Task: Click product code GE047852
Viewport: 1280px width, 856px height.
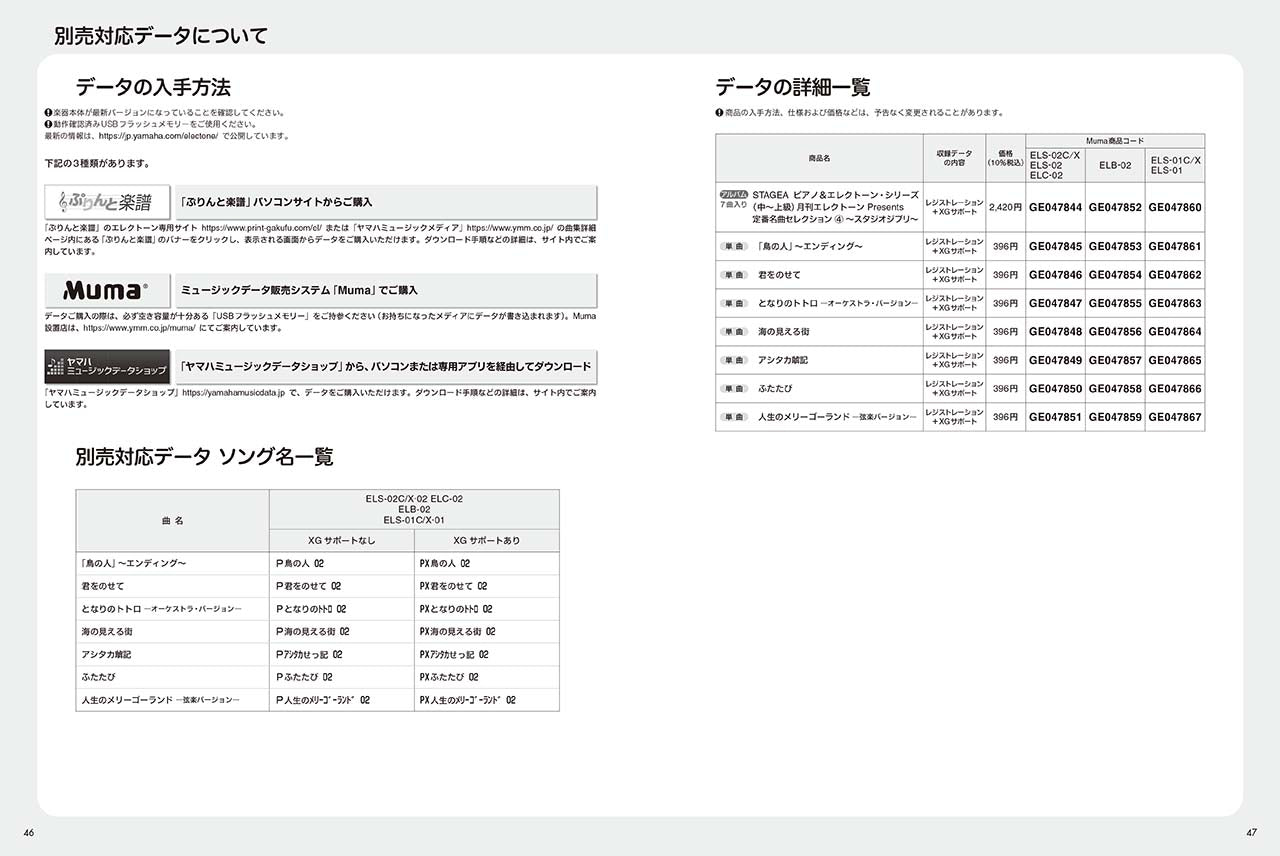Action: (x=1115, y=208)
